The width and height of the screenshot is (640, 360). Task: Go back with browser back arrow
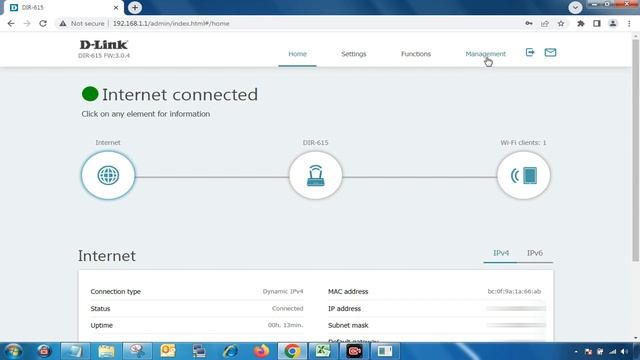[11, 24]
